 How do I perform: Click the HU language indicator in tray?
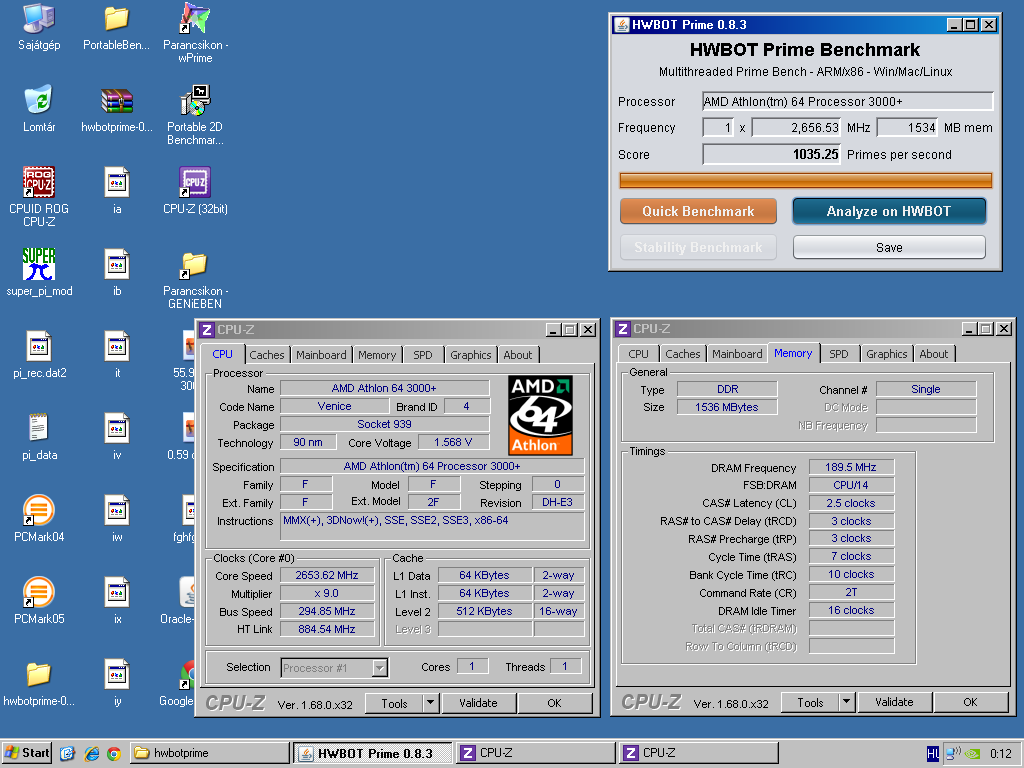point(933,754)
